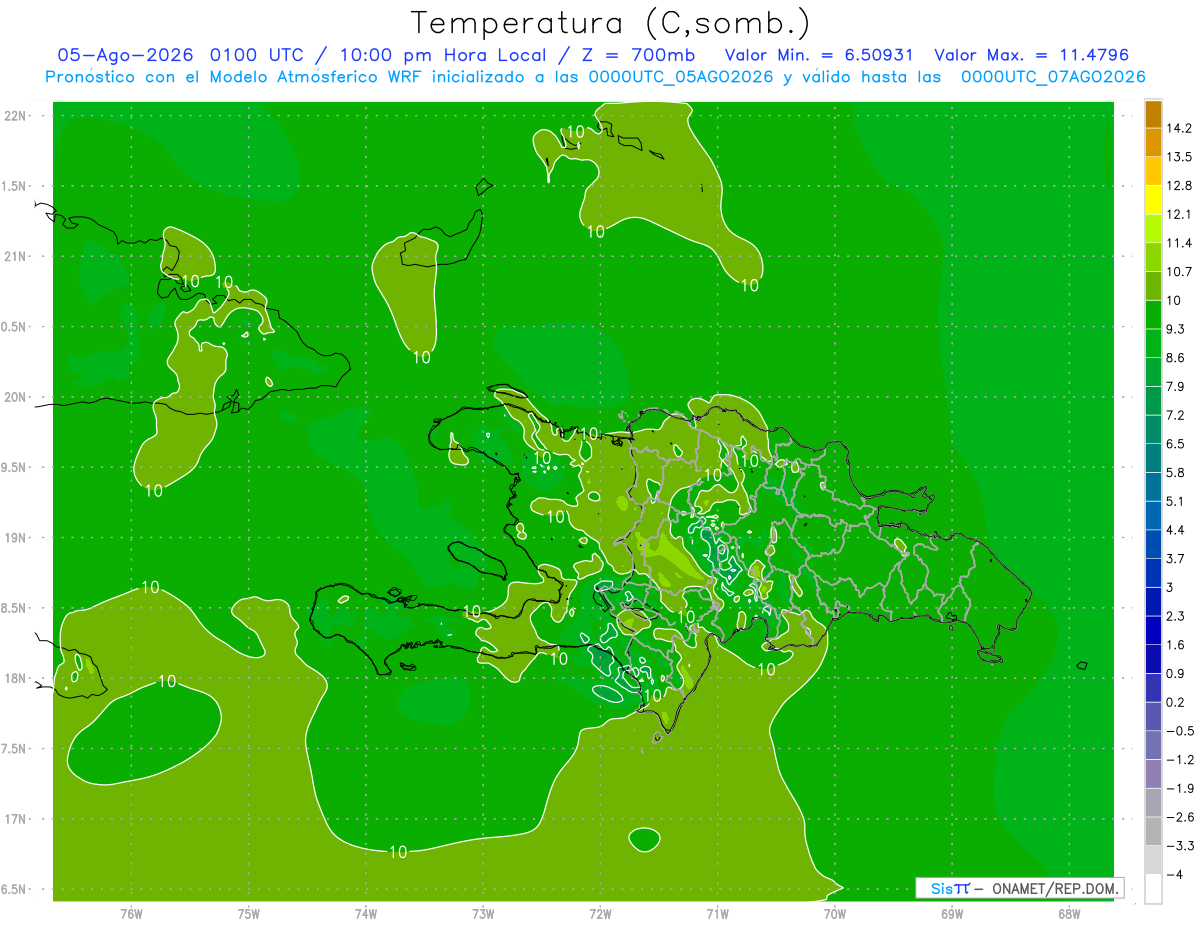This screenshot has height=927, width=1200.
Task: Click the 72W longitude axis label
Action: point(600,914)
